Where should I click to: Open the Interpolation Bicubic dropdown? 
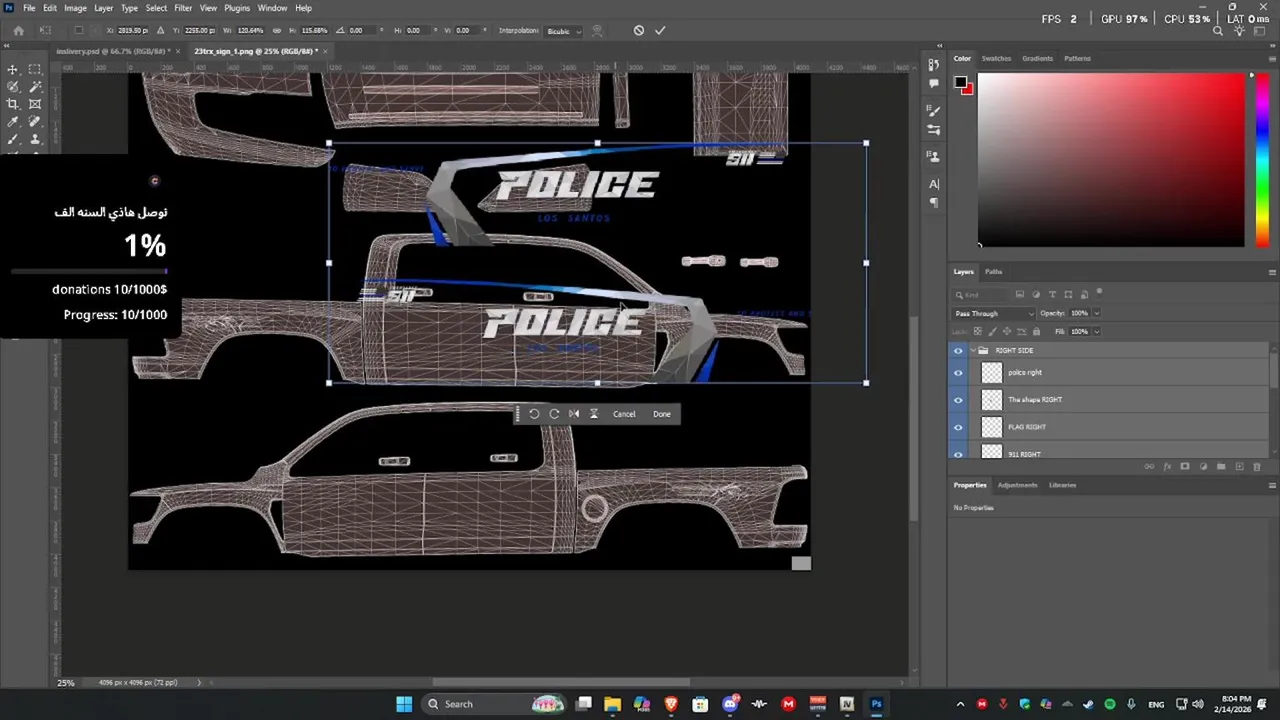(563, 31)
